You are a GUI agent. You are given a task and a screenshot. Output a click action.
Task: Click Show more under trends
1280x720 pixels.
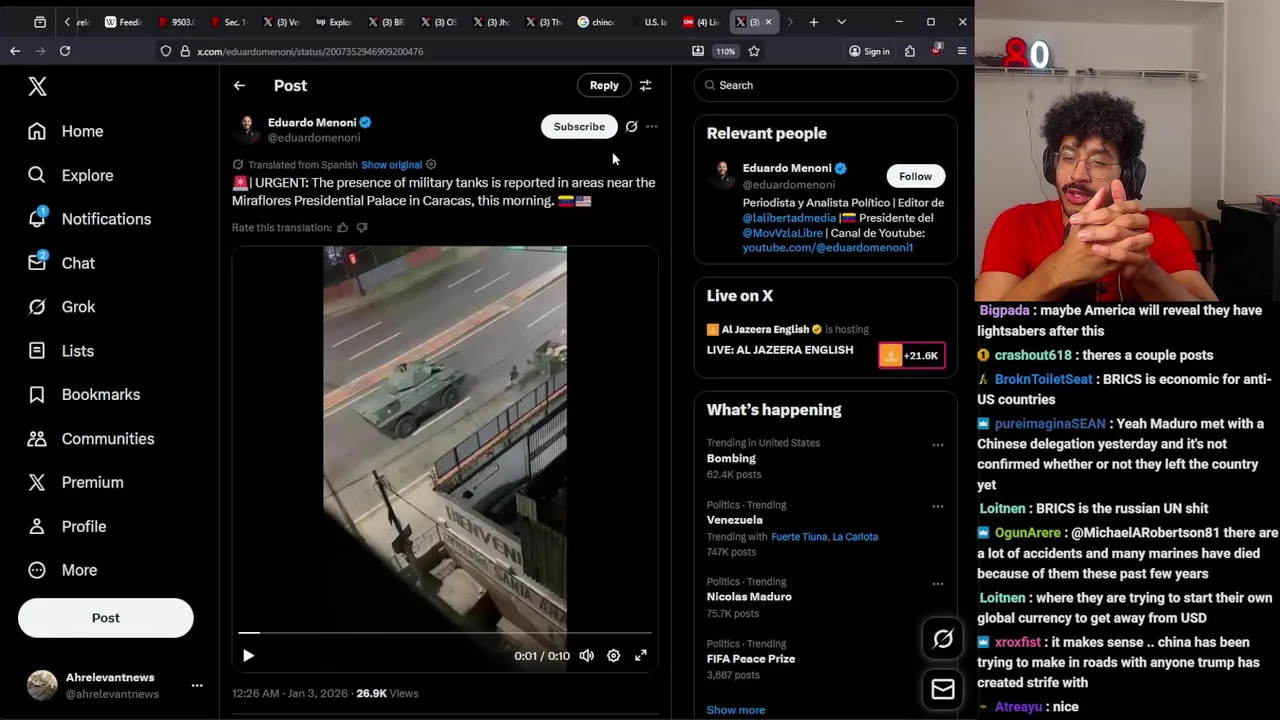[x=735, y=710]
